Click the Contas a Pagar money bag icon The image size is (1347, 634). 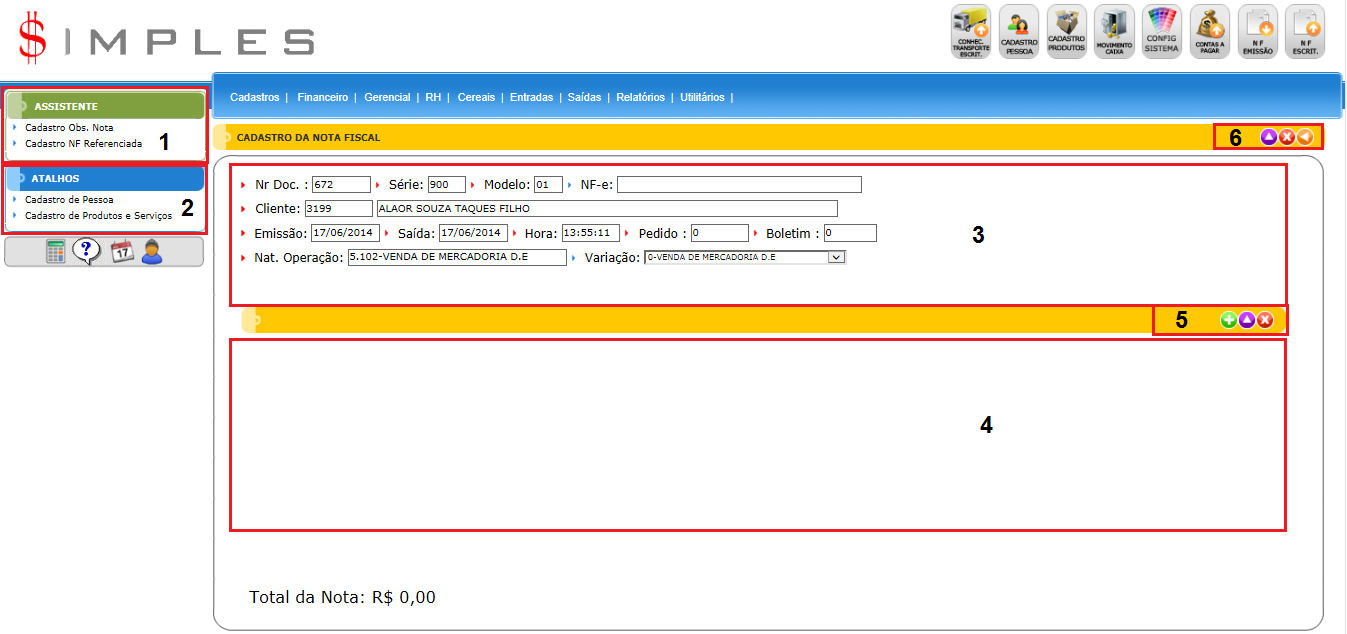pos(1210,32)
